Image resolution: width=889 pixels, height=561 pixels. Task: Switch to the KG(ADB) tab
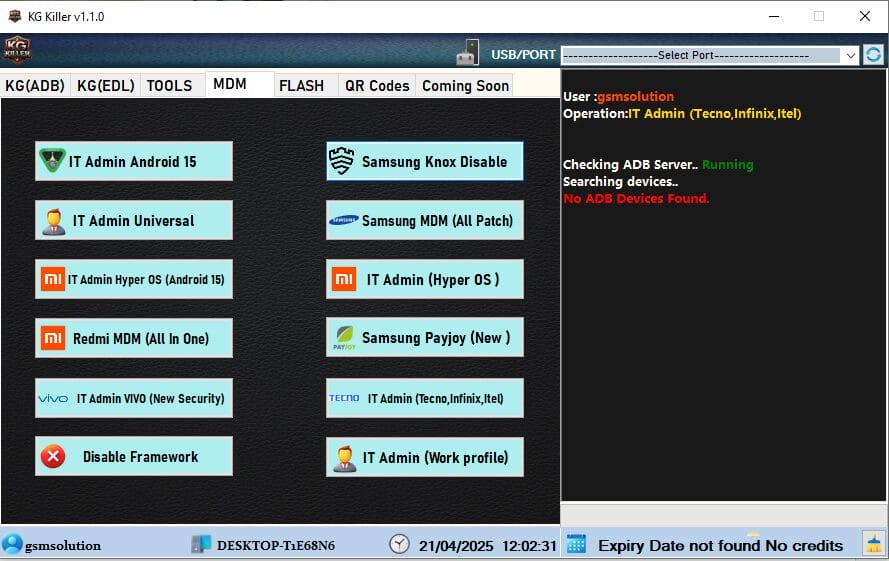(x=35, y=86)
